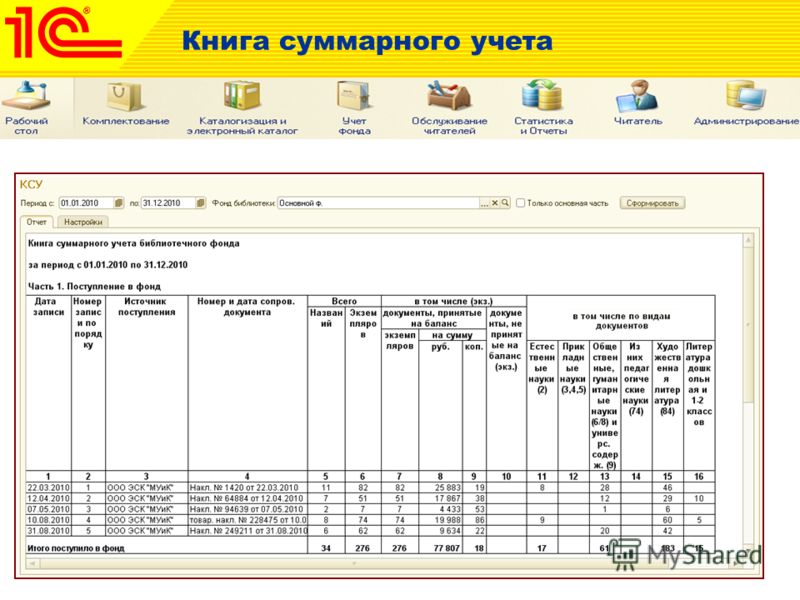800x600 pixels.
Task: Select date cell 10.08.2010
Action: (x=48, y=520)
